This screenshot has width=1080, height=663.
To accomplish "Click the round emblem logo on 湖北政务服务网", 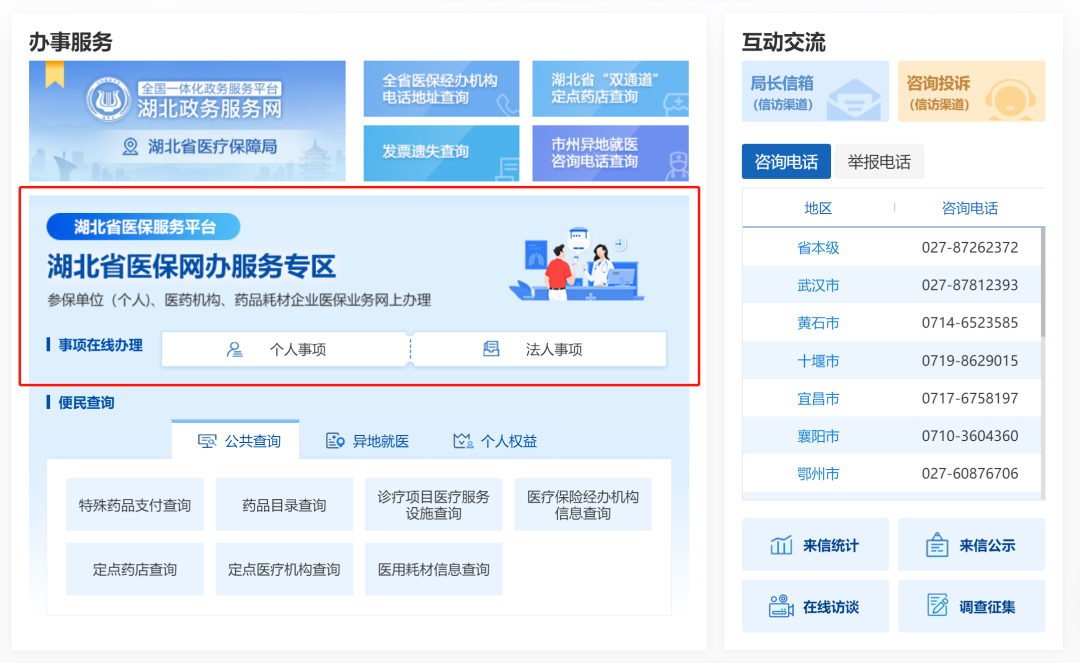I will (x=108, y=98).
